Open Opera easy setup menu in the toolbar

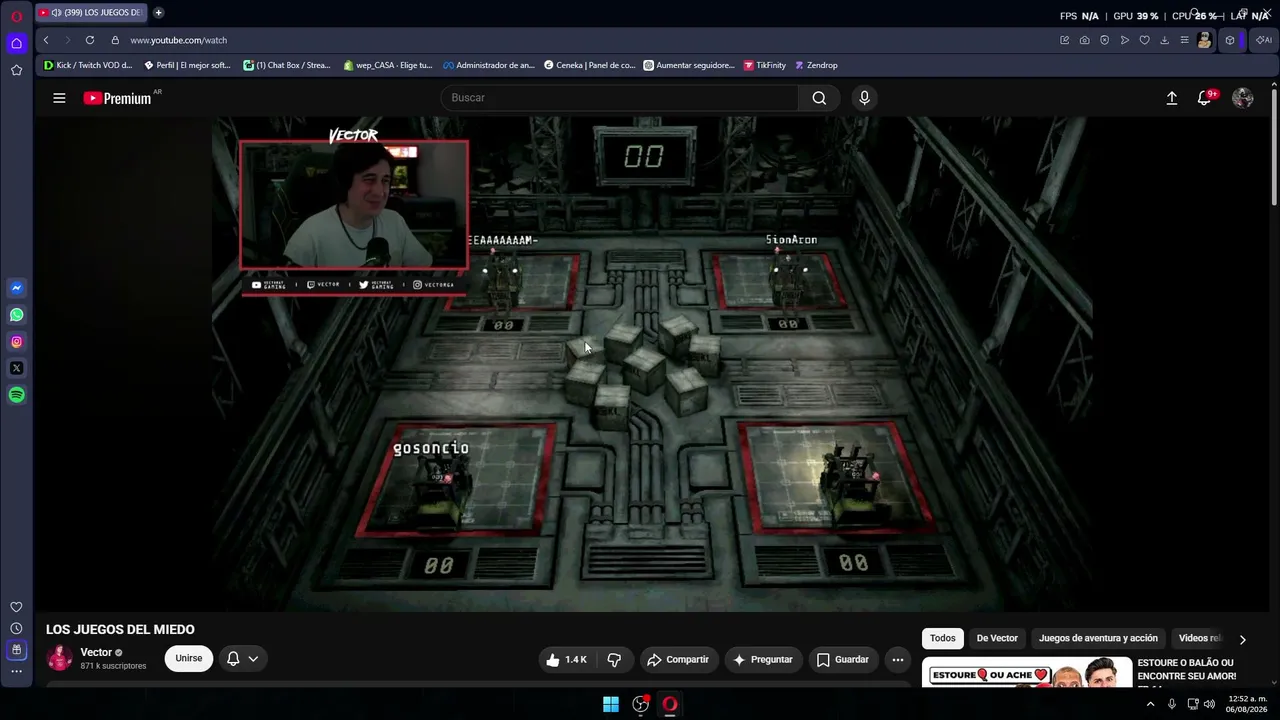click(x=1184, y=40)
